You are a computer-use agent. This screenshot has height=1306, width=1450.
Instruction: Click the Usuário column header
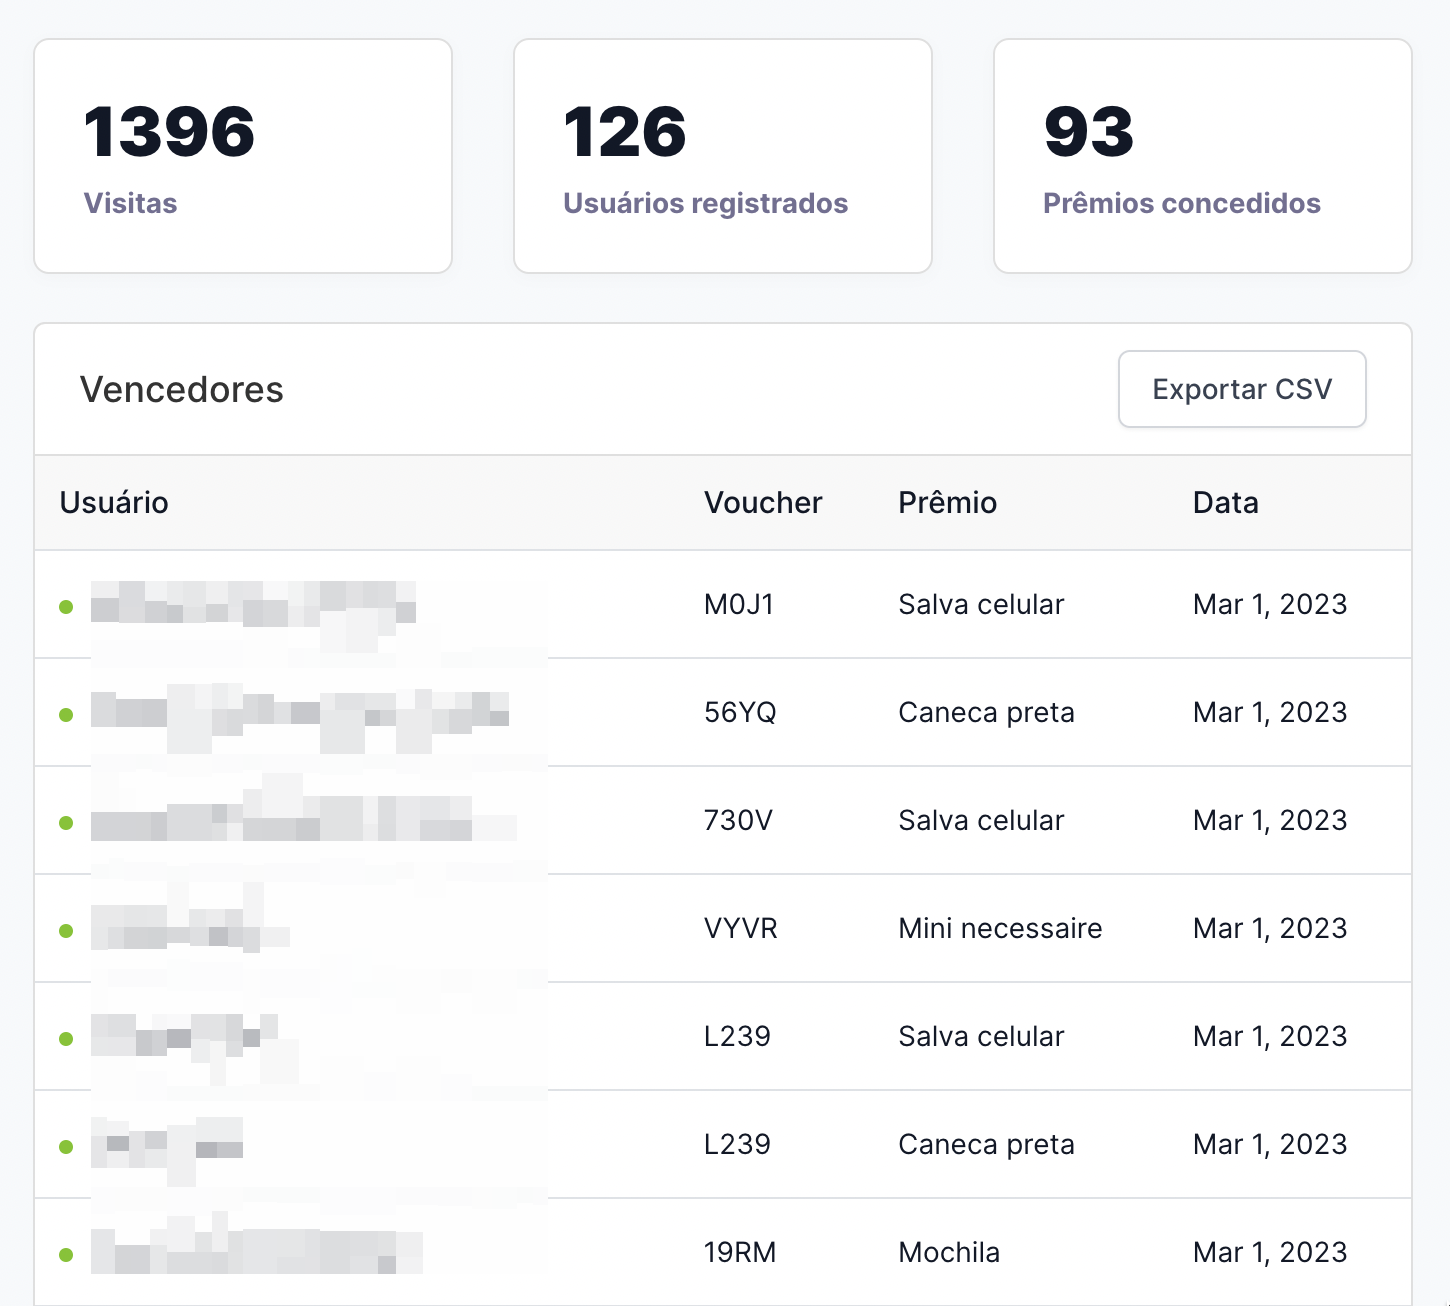(x=114, y=502)
